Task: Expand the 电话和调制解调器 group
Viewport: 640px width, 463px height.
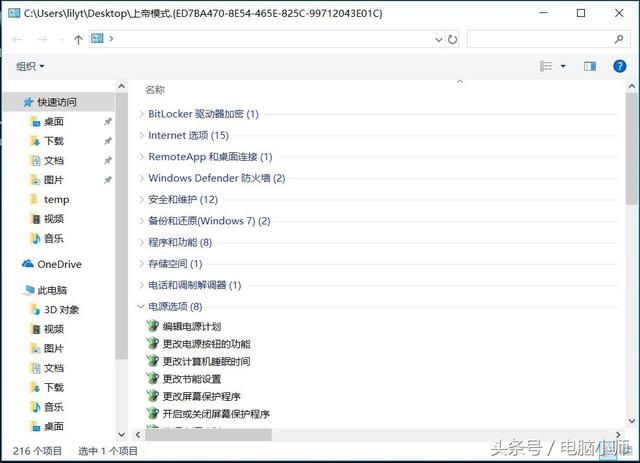Action: (141, 285)
